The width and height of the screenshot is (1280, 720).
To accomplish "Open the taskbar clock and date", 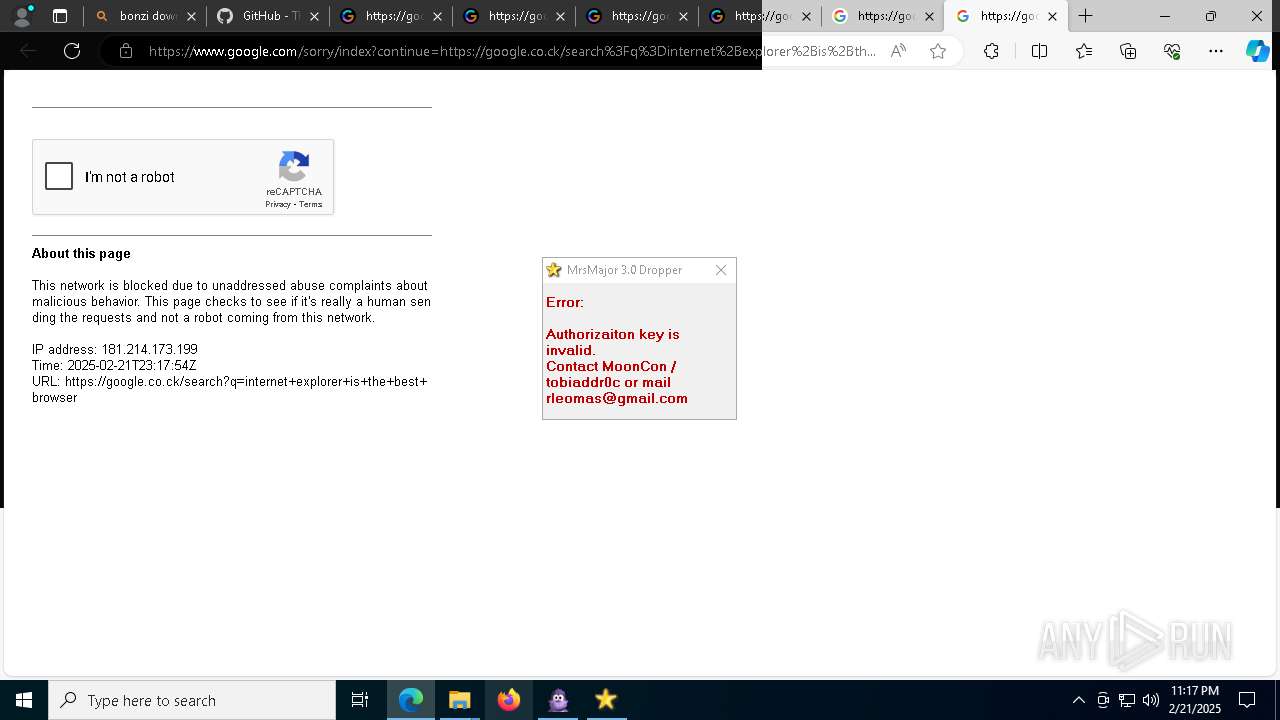I will click(x=1195, y=700).
